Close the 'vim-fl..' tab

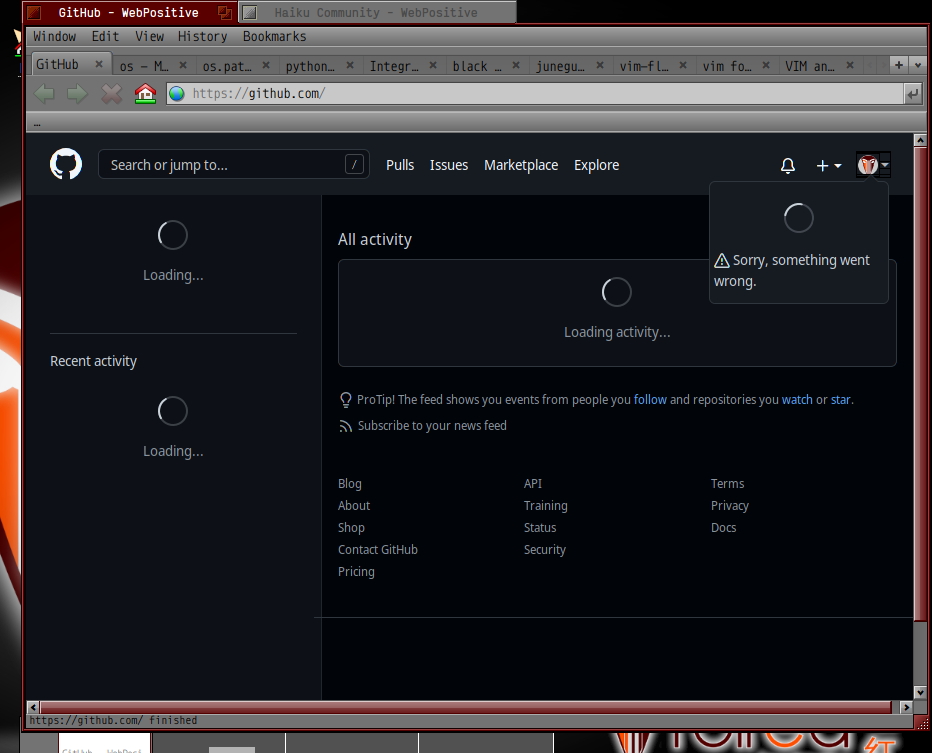683,65
